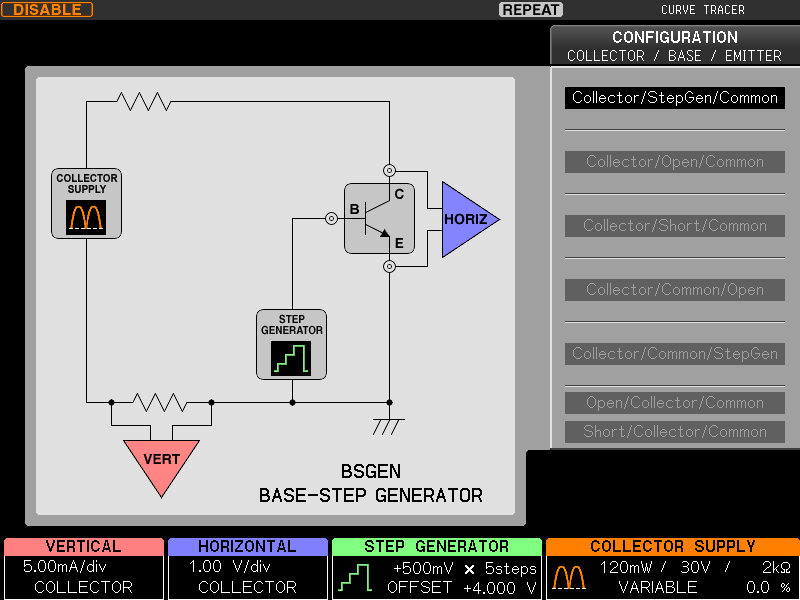The height and width of the screenshot is (600, 800).
Task: Click the 5.00mA/div vertical scale value
Action: coord(65,567)
